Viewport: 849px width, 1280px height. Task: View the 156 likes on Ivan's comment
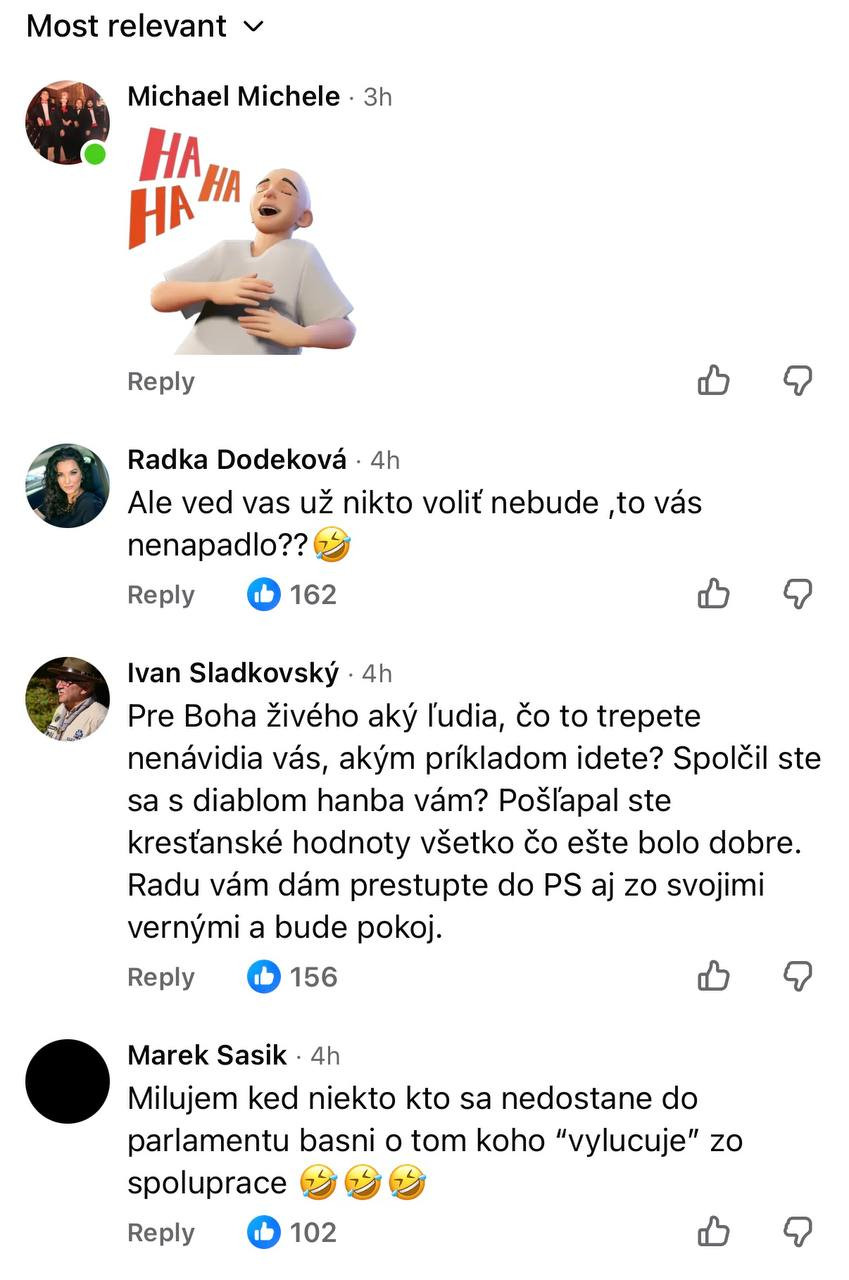292,977
